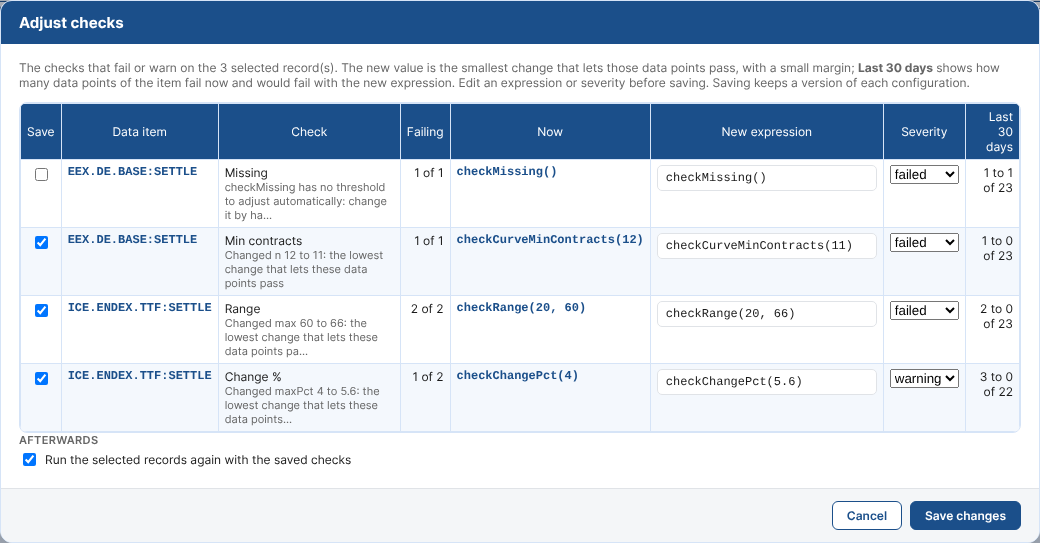Click the Cancel button
The width and height of the screenshot is (1040, 543).
(866, 515)
